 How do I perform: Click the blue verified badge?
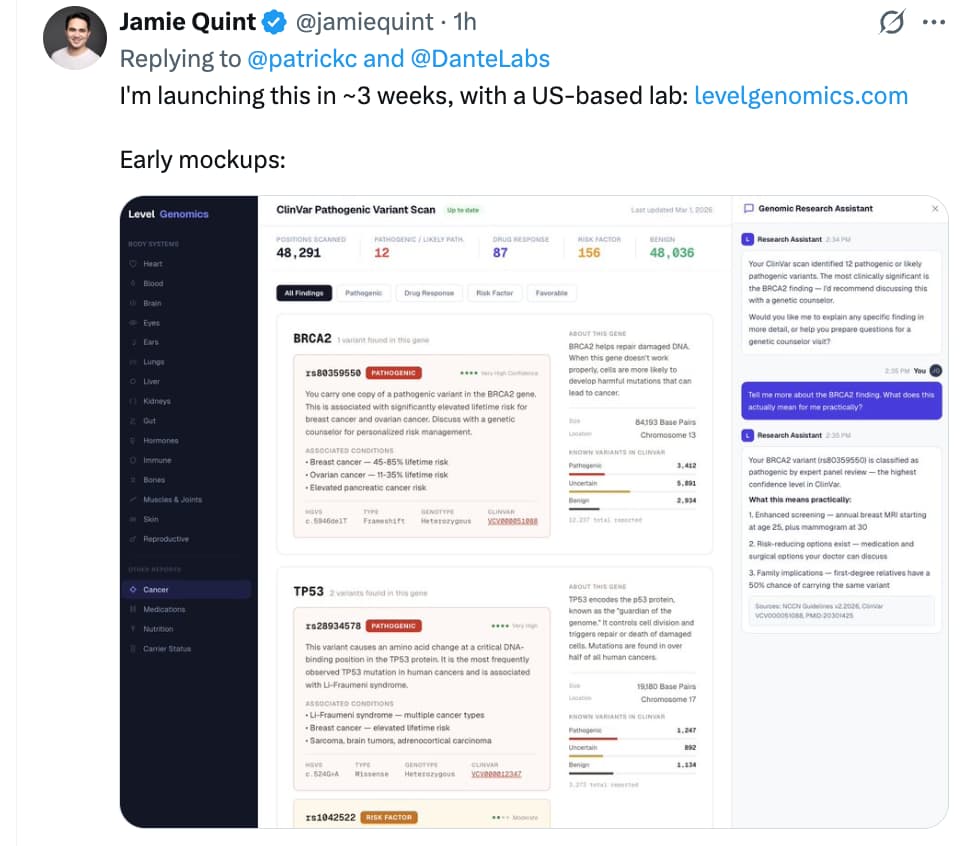[272, 22]
